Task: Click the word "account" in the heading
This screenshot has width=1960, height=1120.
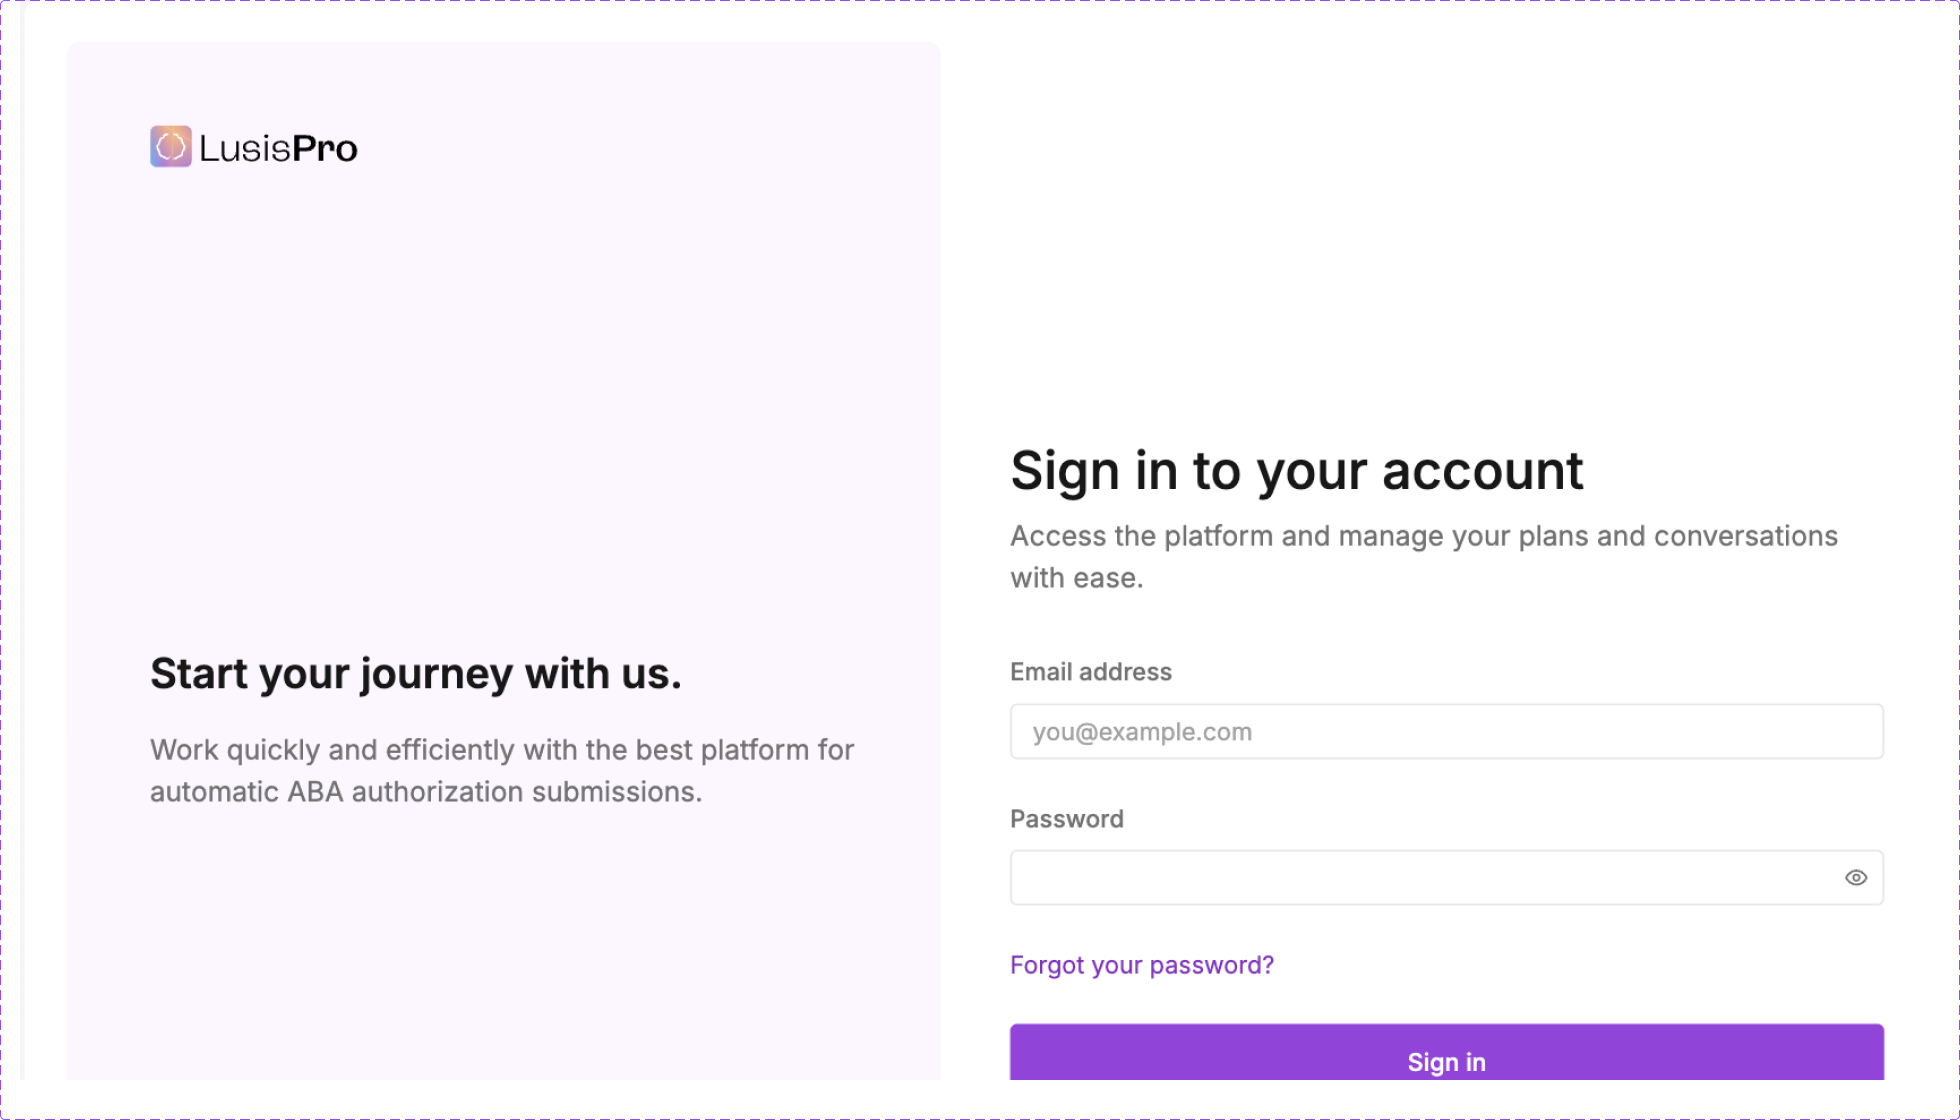Action: pos(1482,471)
